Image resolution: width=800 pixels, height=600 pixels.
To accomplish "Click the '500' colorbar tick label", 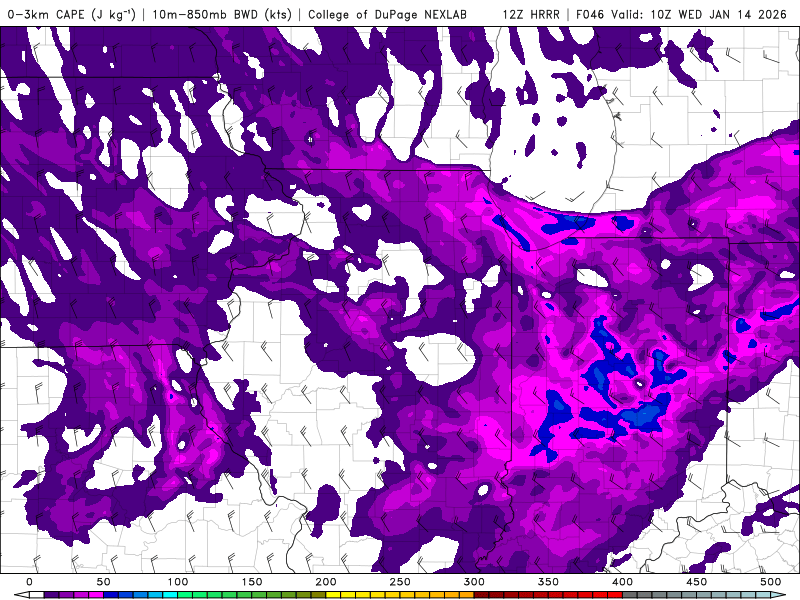I will [770, 582].
